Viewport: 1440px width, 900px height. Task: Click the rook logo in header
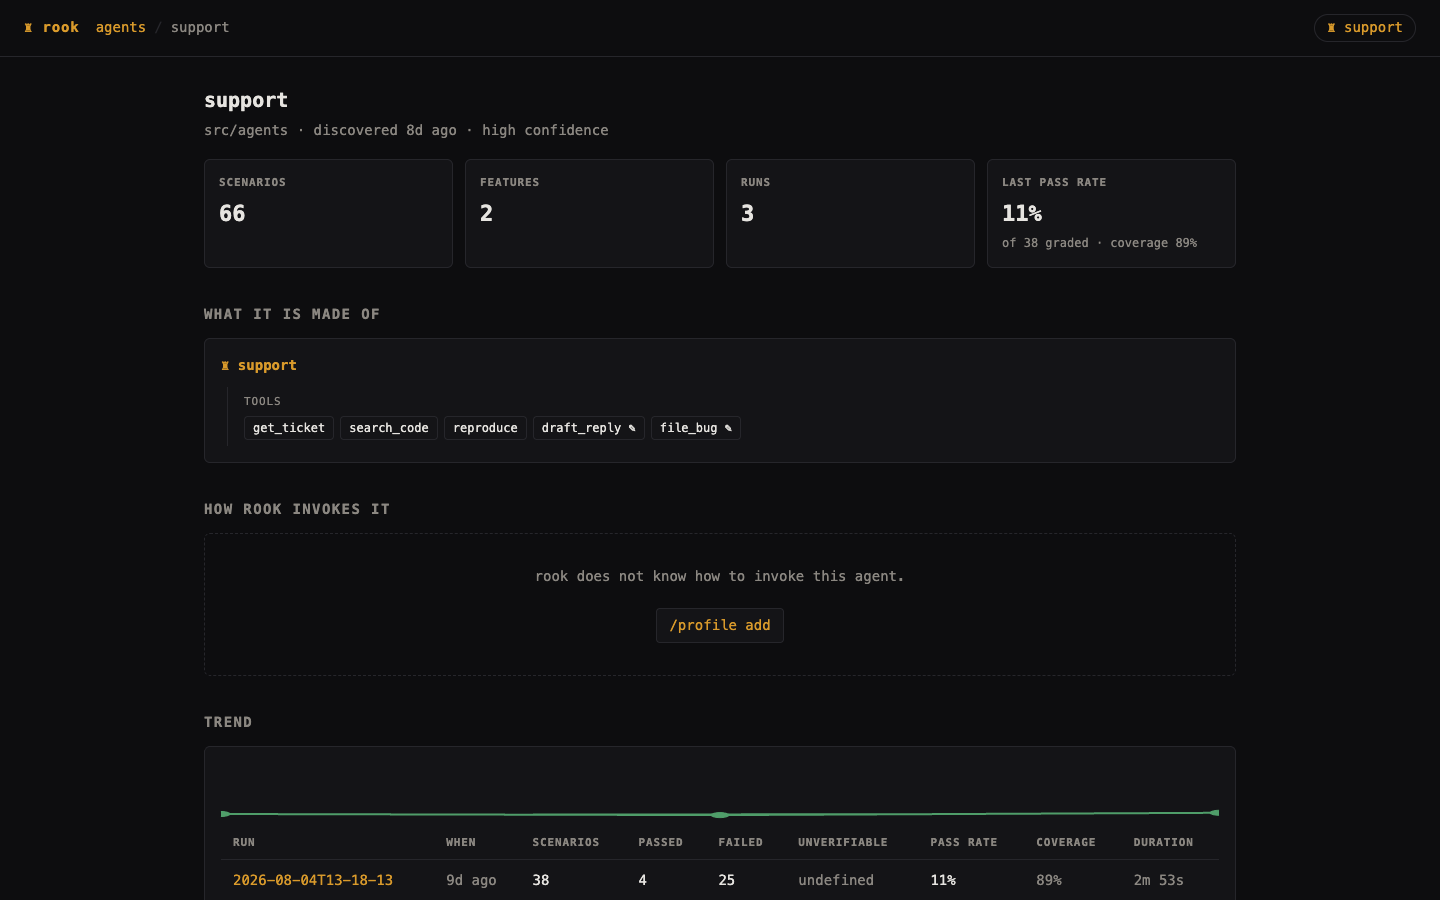51,27
